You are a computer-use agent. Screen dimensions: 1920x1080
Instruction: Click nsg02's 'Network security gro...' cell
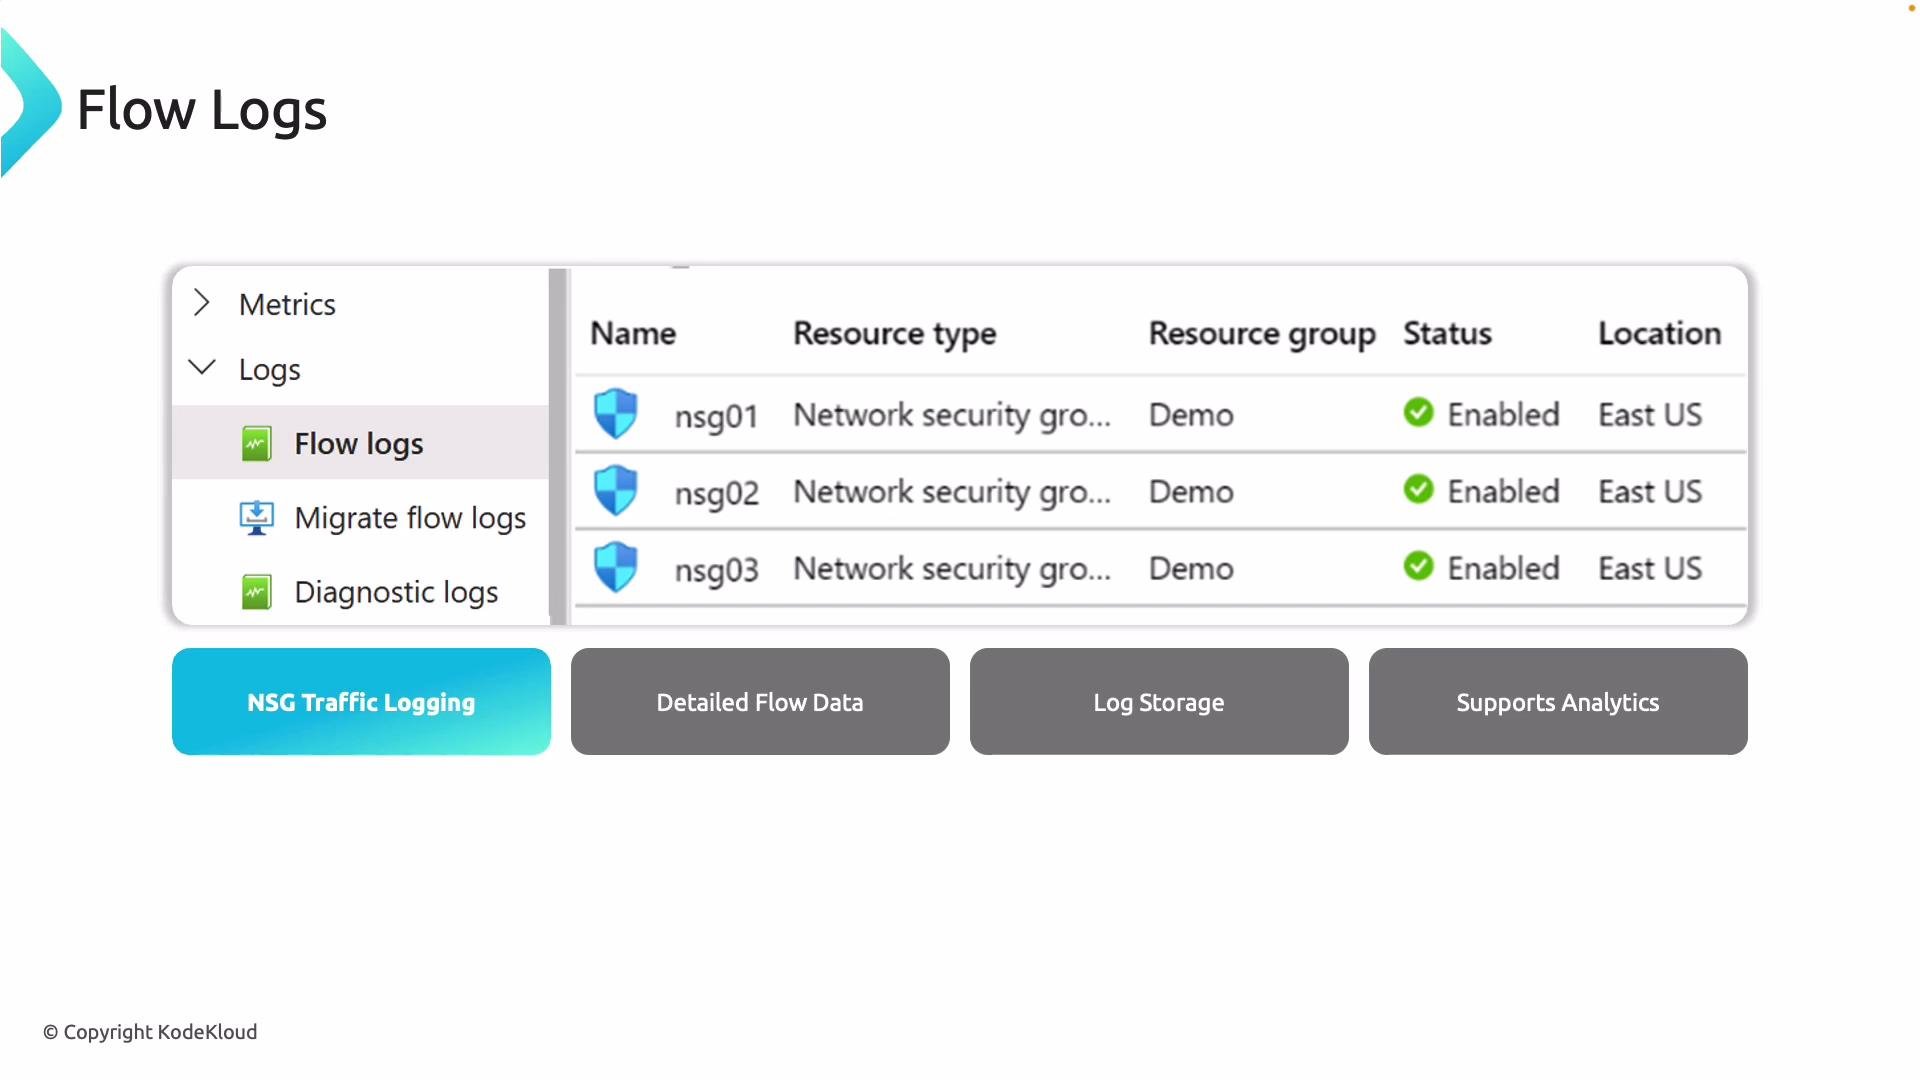(952, 492)
